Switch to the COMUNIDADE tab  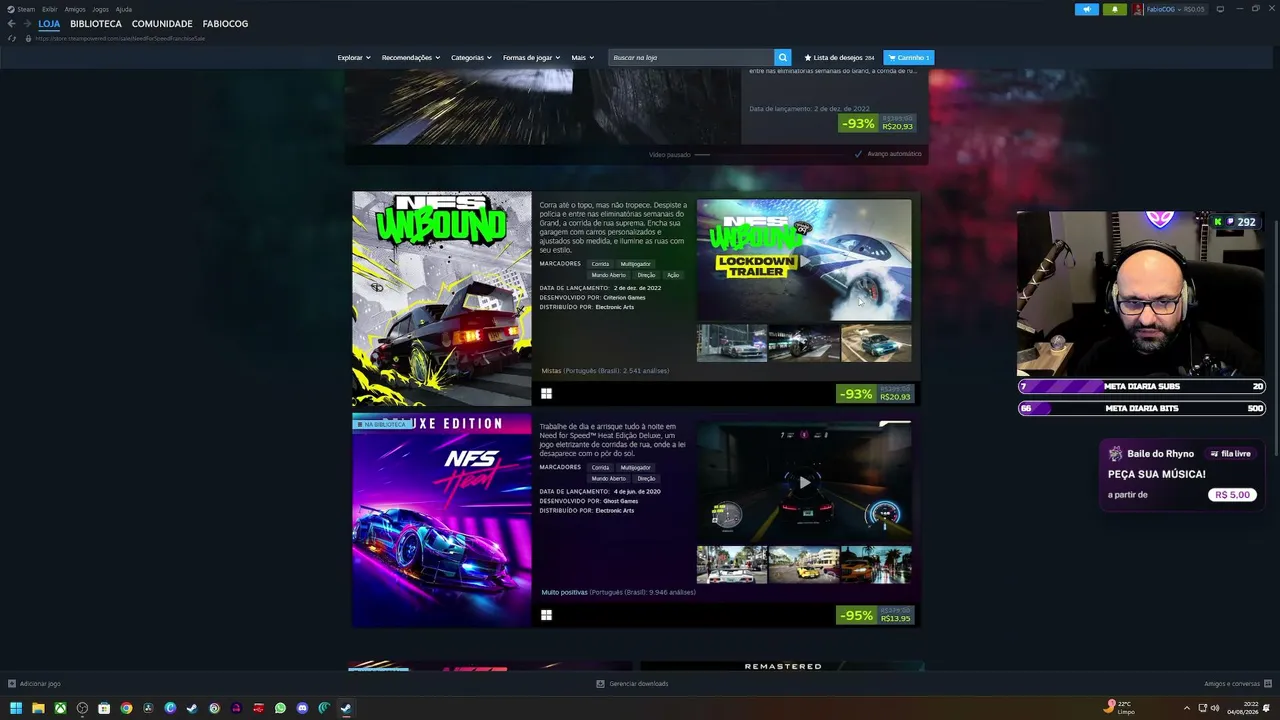[162, 24]
